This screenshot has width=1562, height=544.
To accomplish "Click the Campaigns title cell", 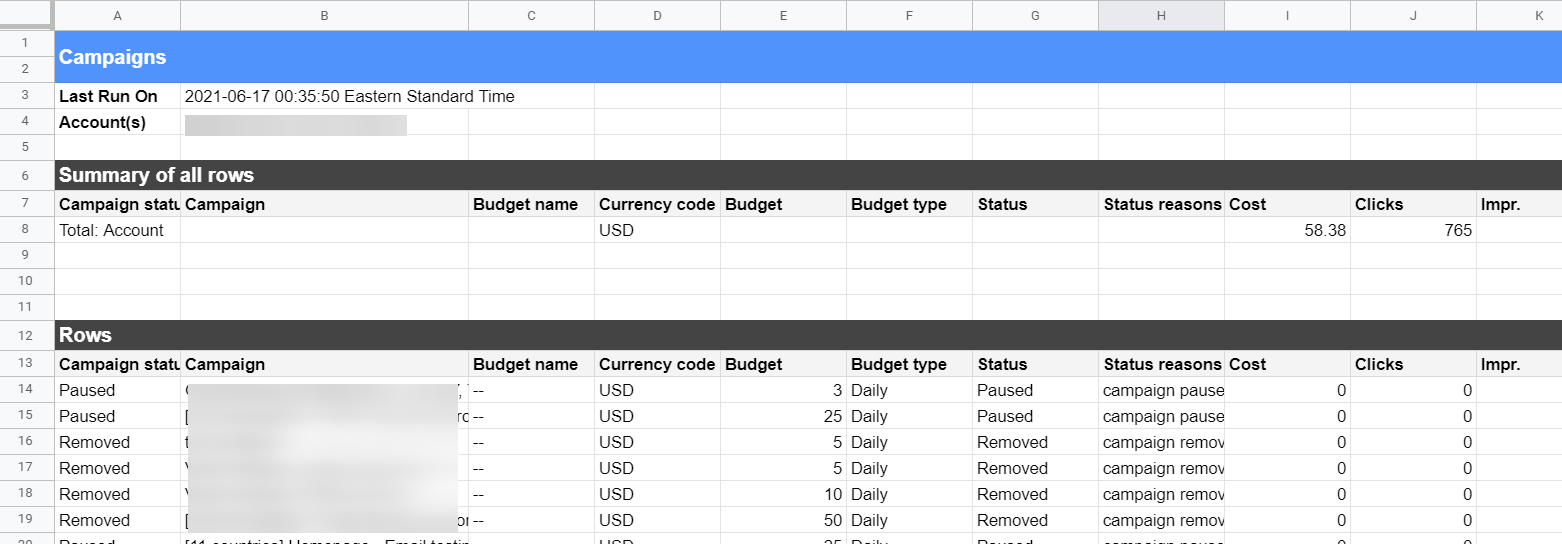I will click(112, 57).
